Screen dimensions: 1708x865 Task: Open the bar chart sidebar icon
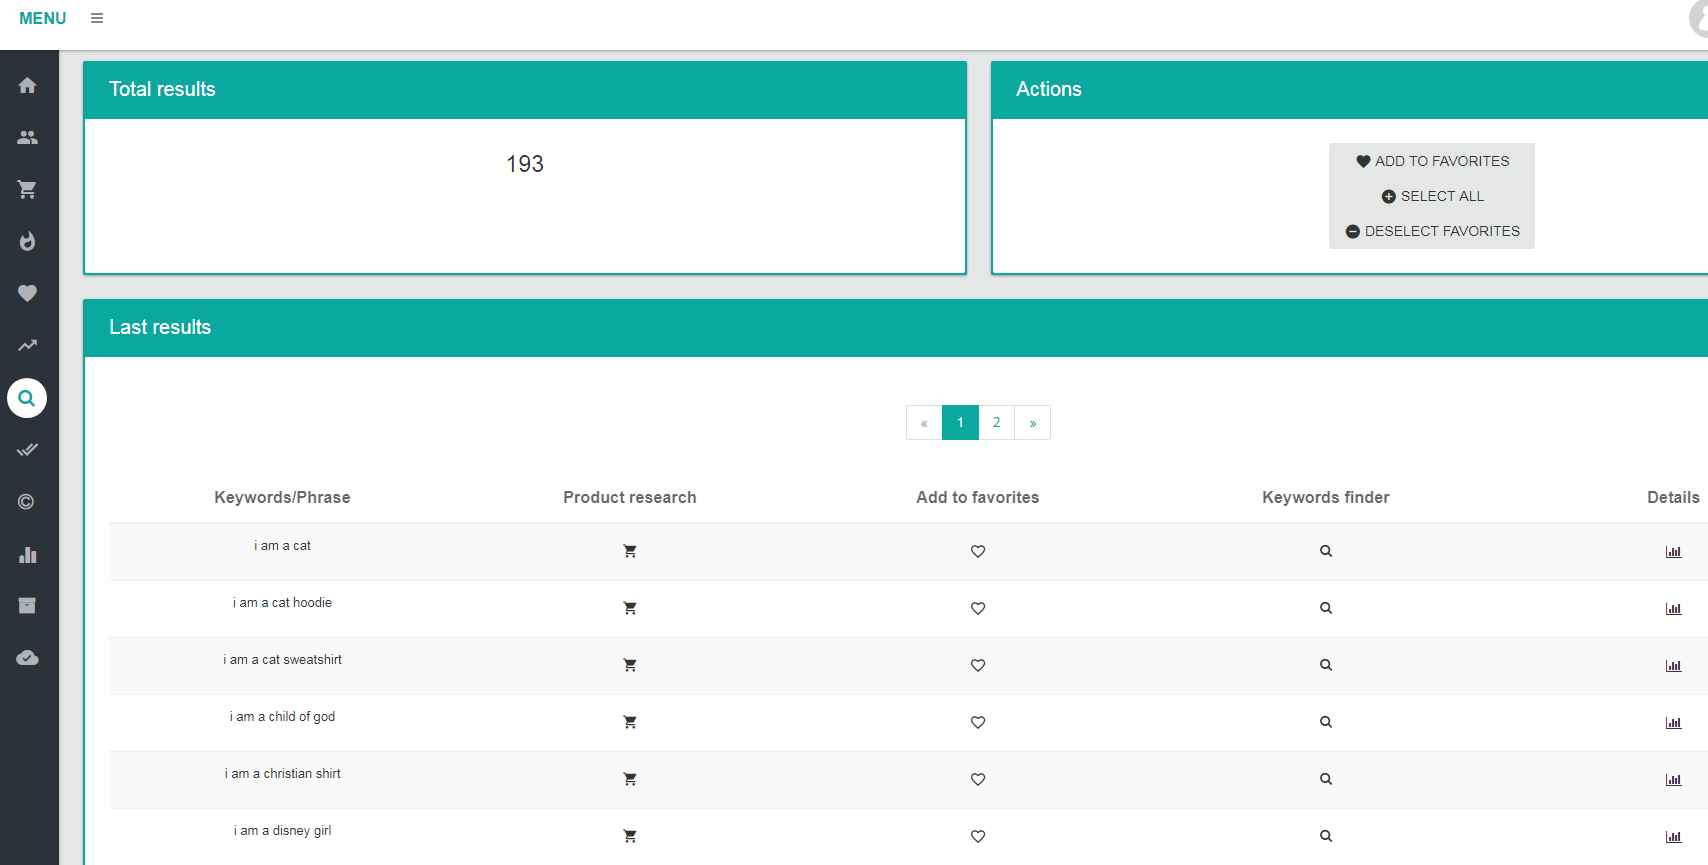(x=27, y=554)
